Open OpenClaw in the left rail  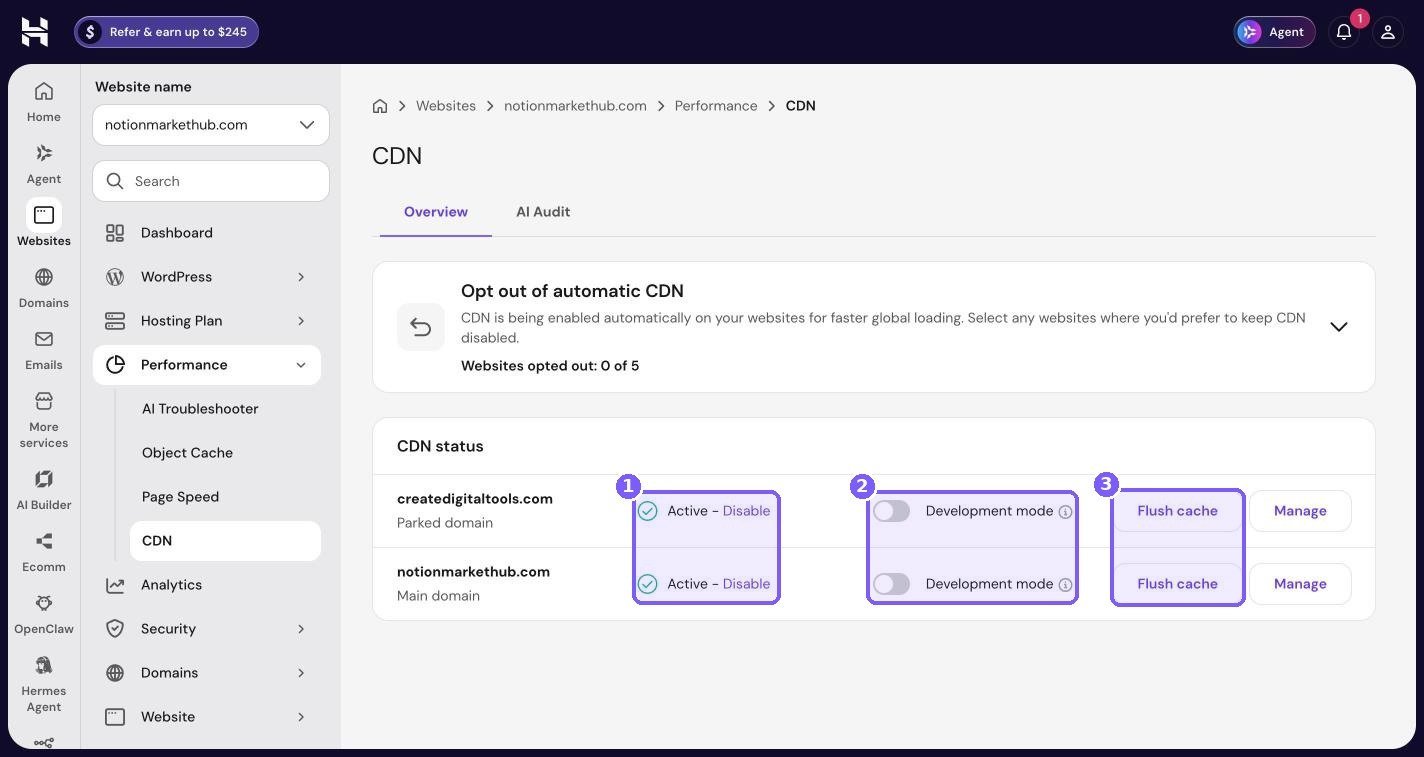[44, 614]
